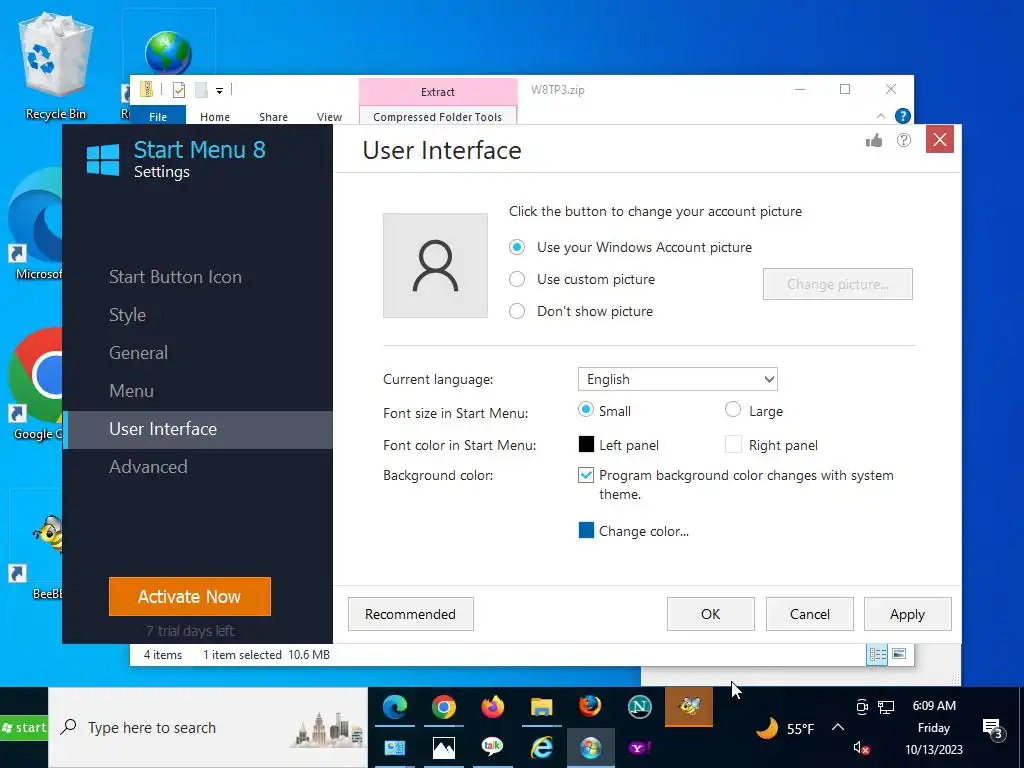
Task: Collapse the Explorer ribbon chevron
Action: pyautogui.click(x=881, y=116)
